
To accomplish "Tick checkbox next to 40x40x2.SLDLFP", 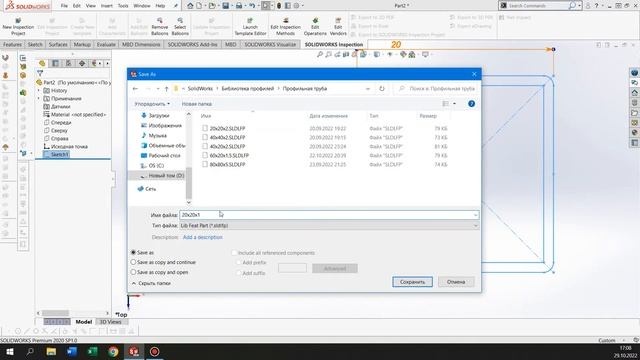I will pyautogui.click(x=205, y=137).
